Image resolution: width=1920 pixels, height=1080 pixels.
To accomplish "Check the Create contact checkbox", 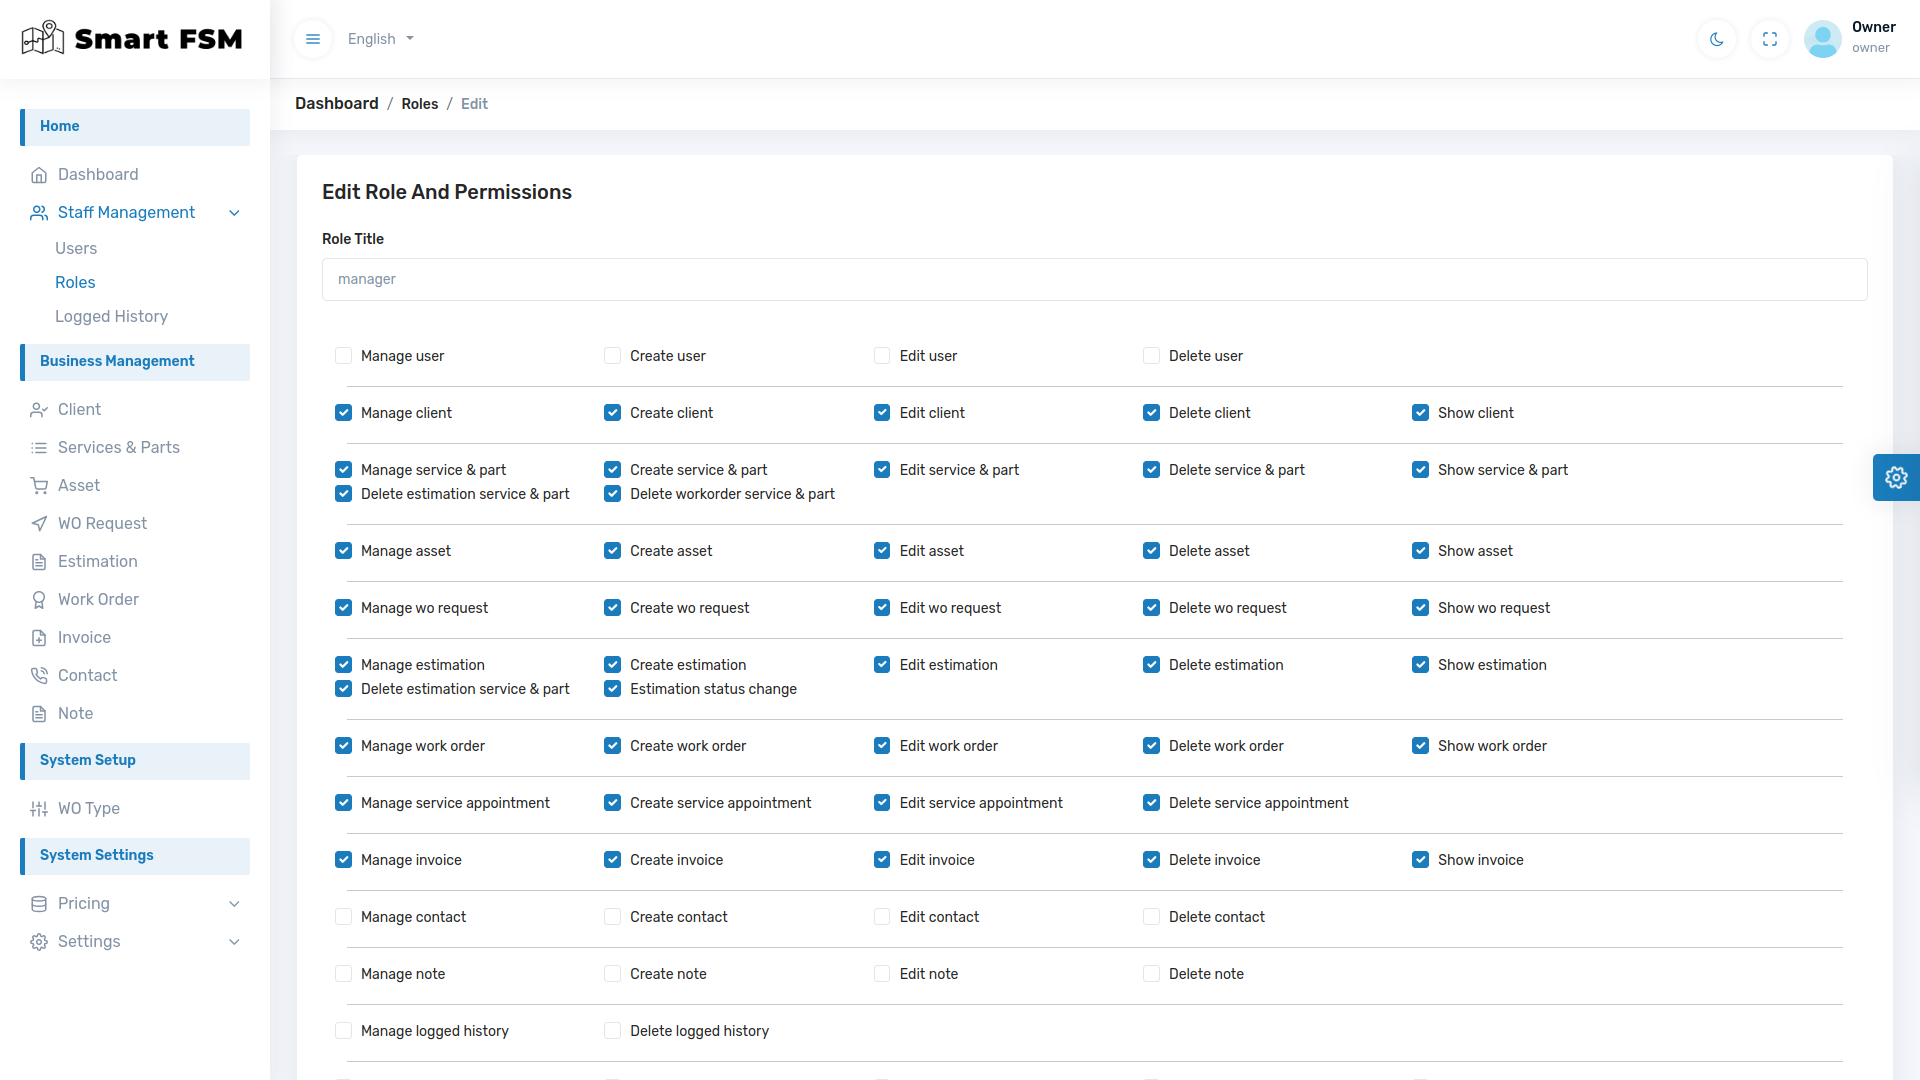I will click(612, 917).
